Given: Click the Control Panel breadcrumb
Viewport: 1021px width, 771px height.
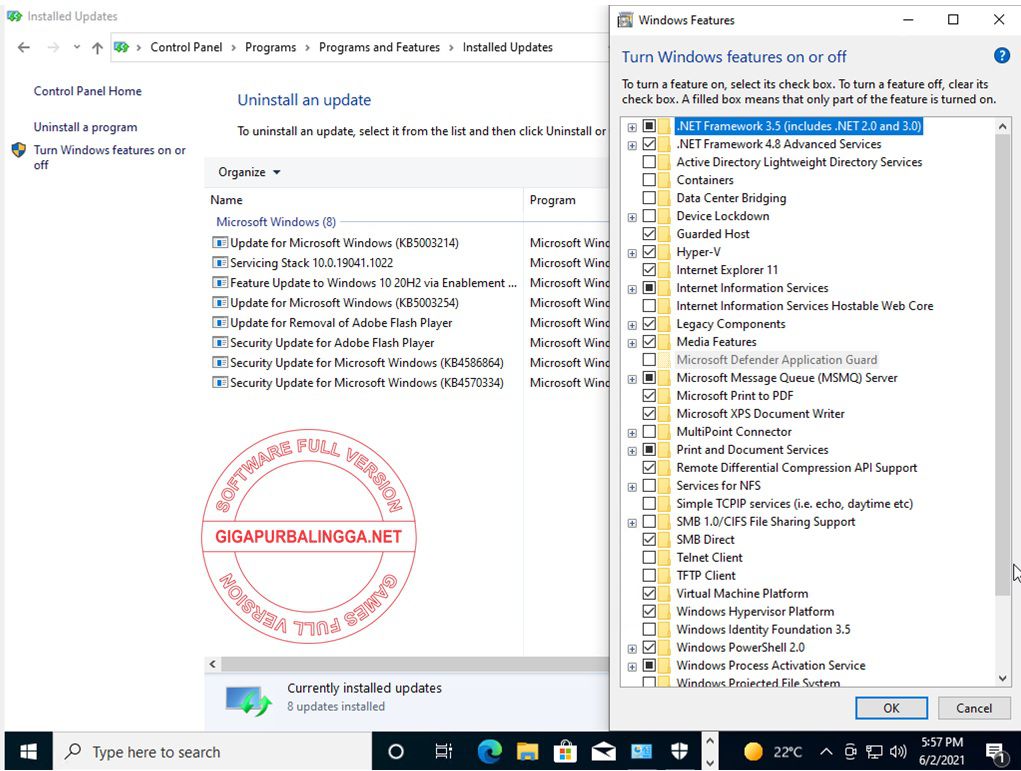Looking at the screenshot, I should click(x=186, y=48).
